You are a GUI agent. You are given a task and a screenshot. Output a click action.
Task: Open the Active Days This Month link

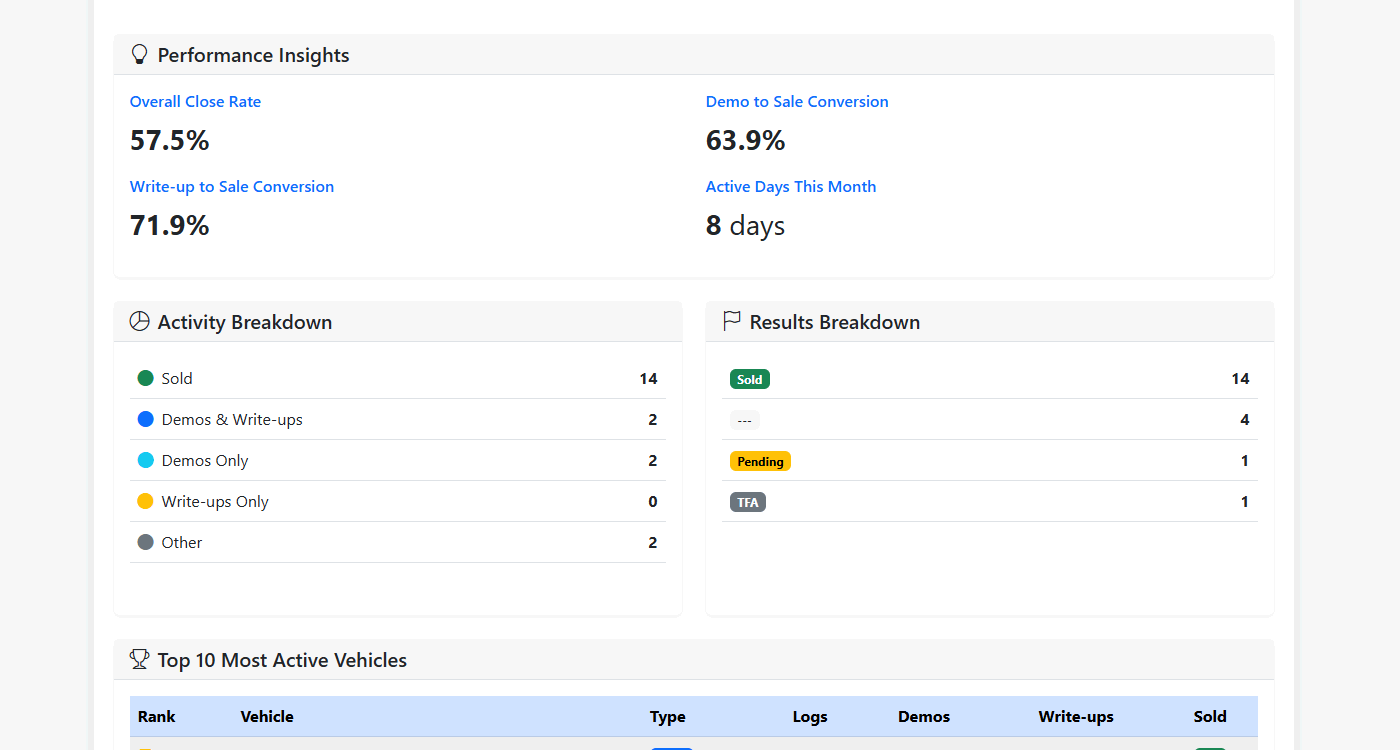tap(791, 187)
